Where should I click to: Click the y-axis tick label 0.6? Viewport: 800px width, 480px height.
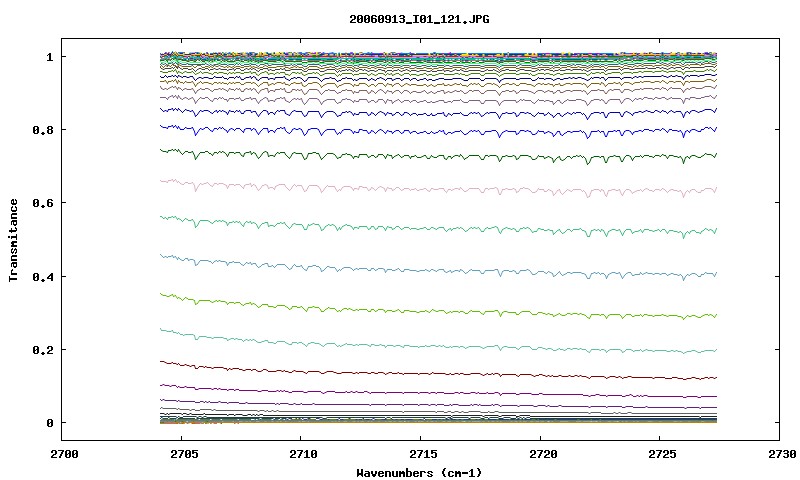click(x=43, y=203)
